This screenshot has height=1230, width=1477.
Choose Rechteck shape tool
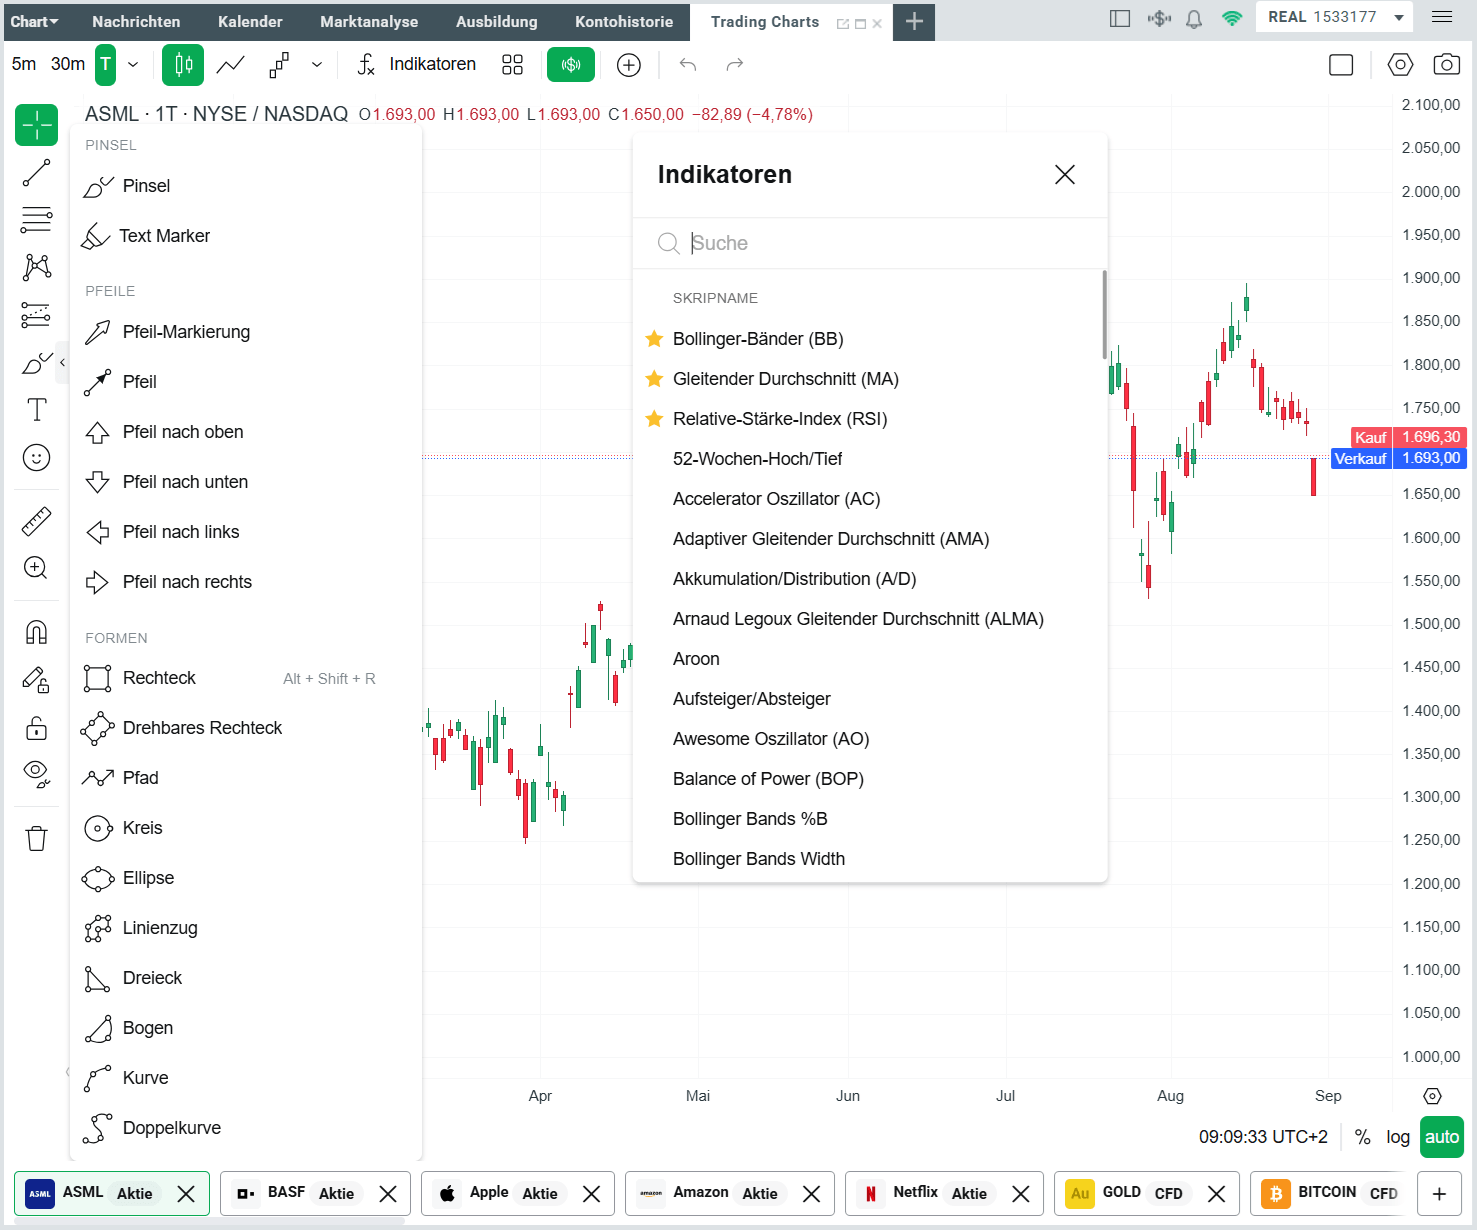(x=246, y=678)
